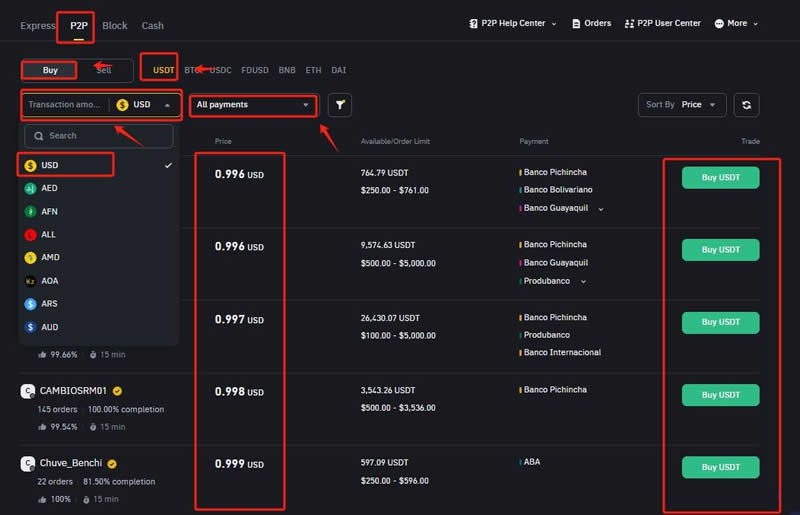
Task: Open the P2P tab
Action: (79, 26)
